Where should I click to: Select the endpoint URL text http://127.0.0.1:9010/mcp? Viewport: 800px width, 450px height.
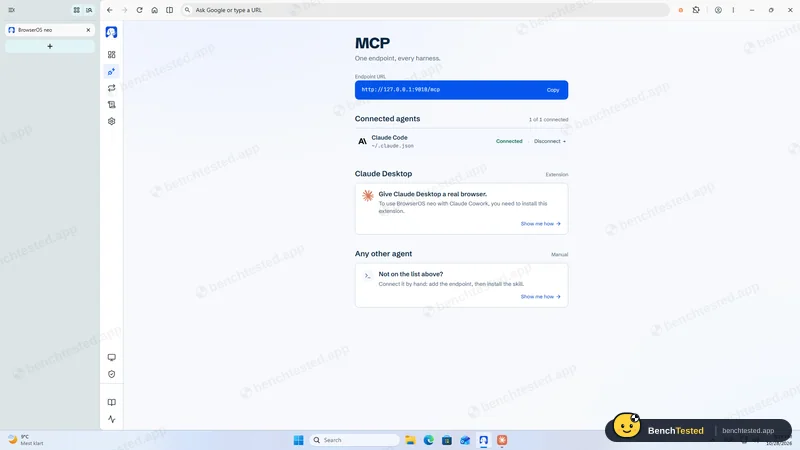tap(401, 89)
